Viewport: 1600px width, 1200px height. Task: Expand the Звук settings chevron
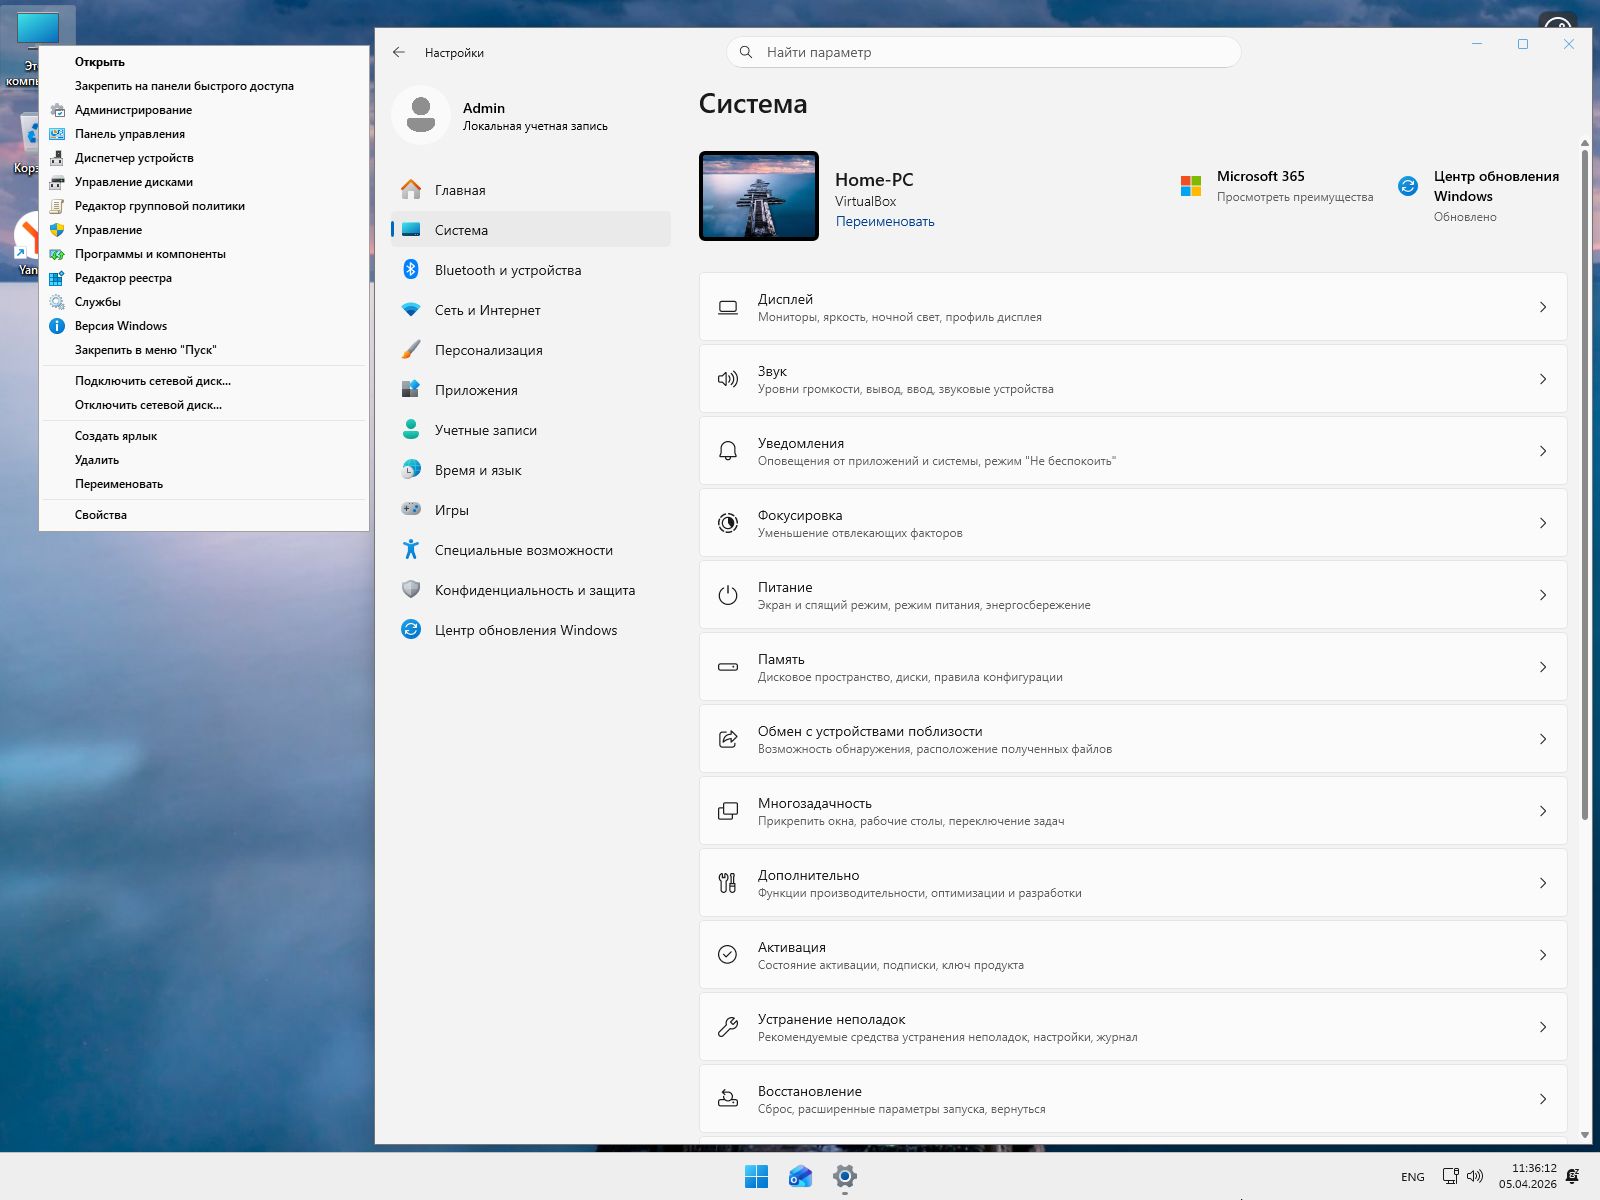pyautogui.click(x=1542, y=379)
